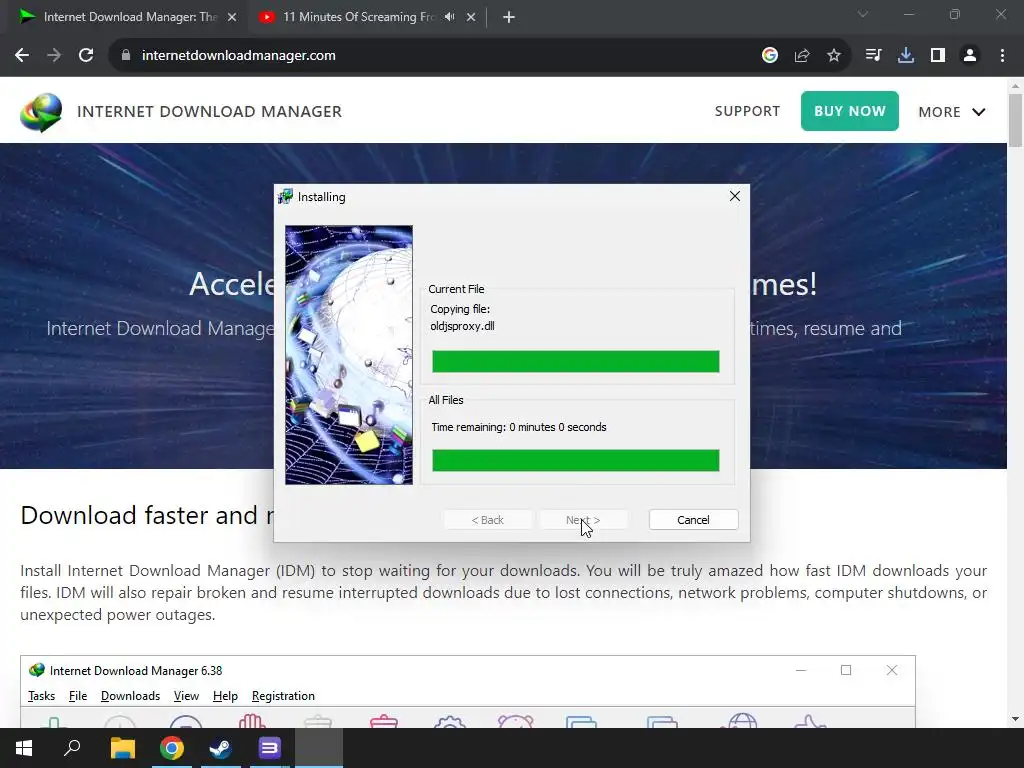Open the Registration menu in IDM screenshot
The height and width of the screenshot is (768, 1024).
283,696
